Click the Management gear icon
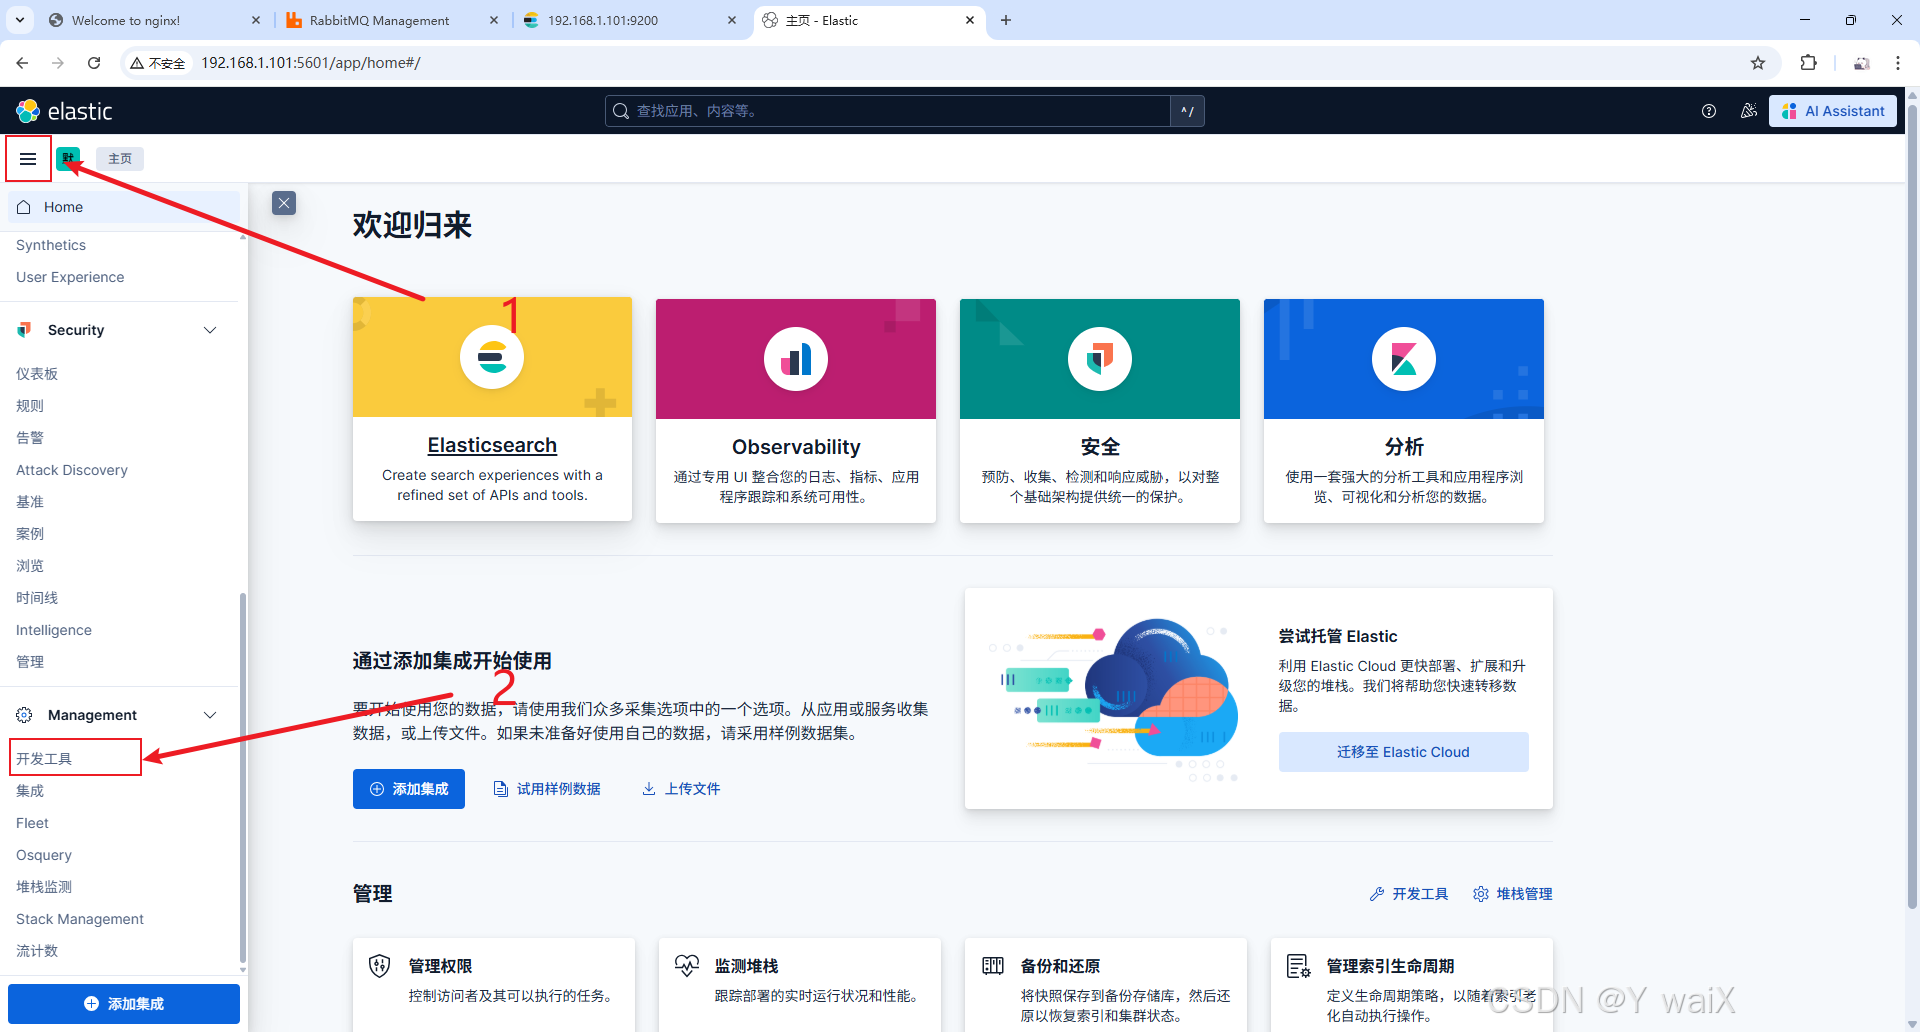This screenshot has height=1032, width=1920. pyautogui.click(x=25, y=715)
